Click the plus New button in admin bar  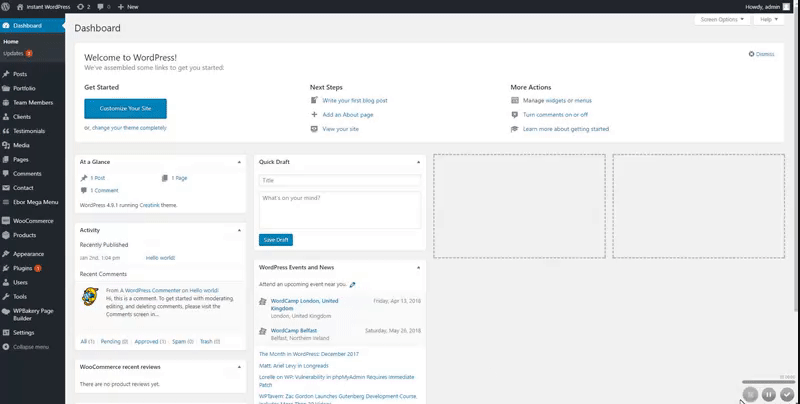pos(128,7)
